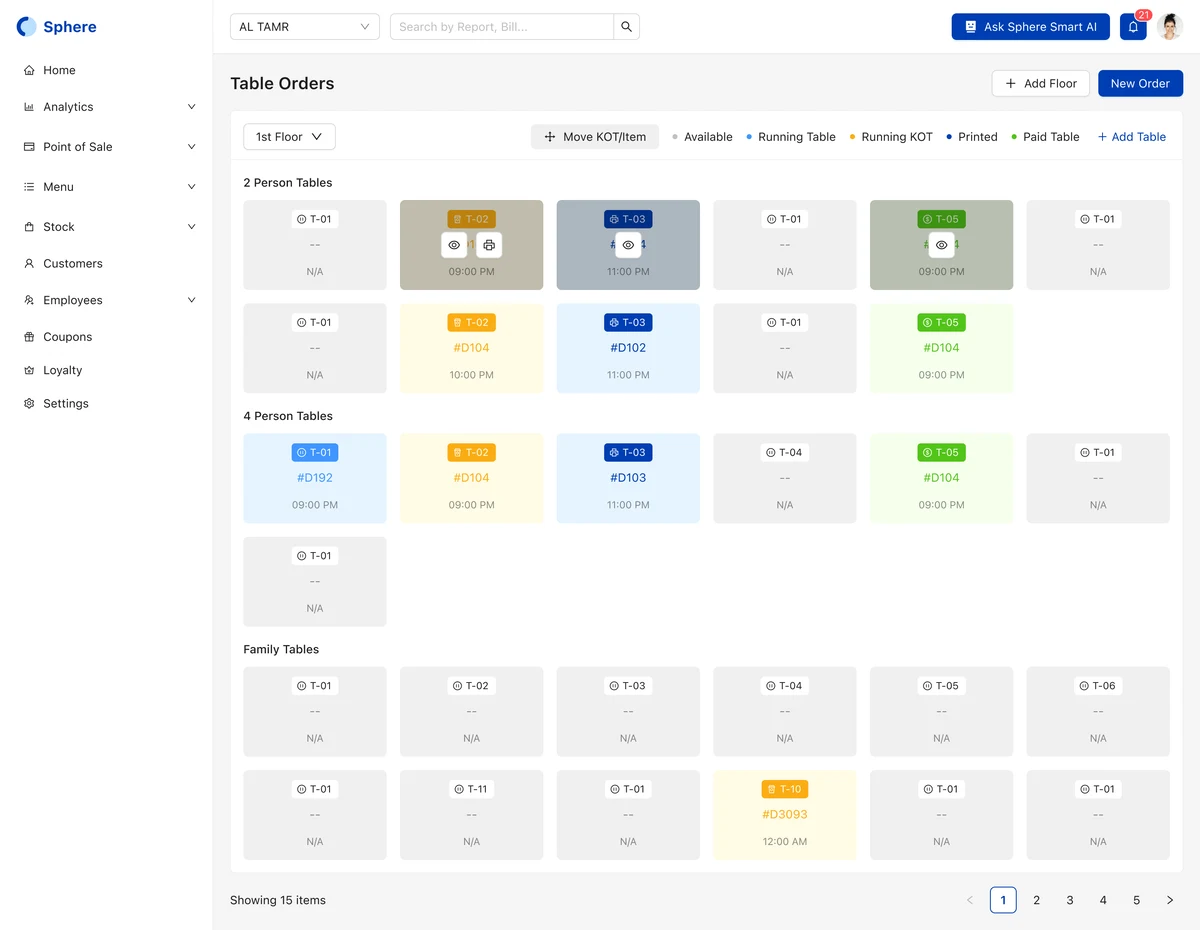The image size is (1200, 930).
Task: Click the Paid Table legend label
Action: coord(1051,137)
